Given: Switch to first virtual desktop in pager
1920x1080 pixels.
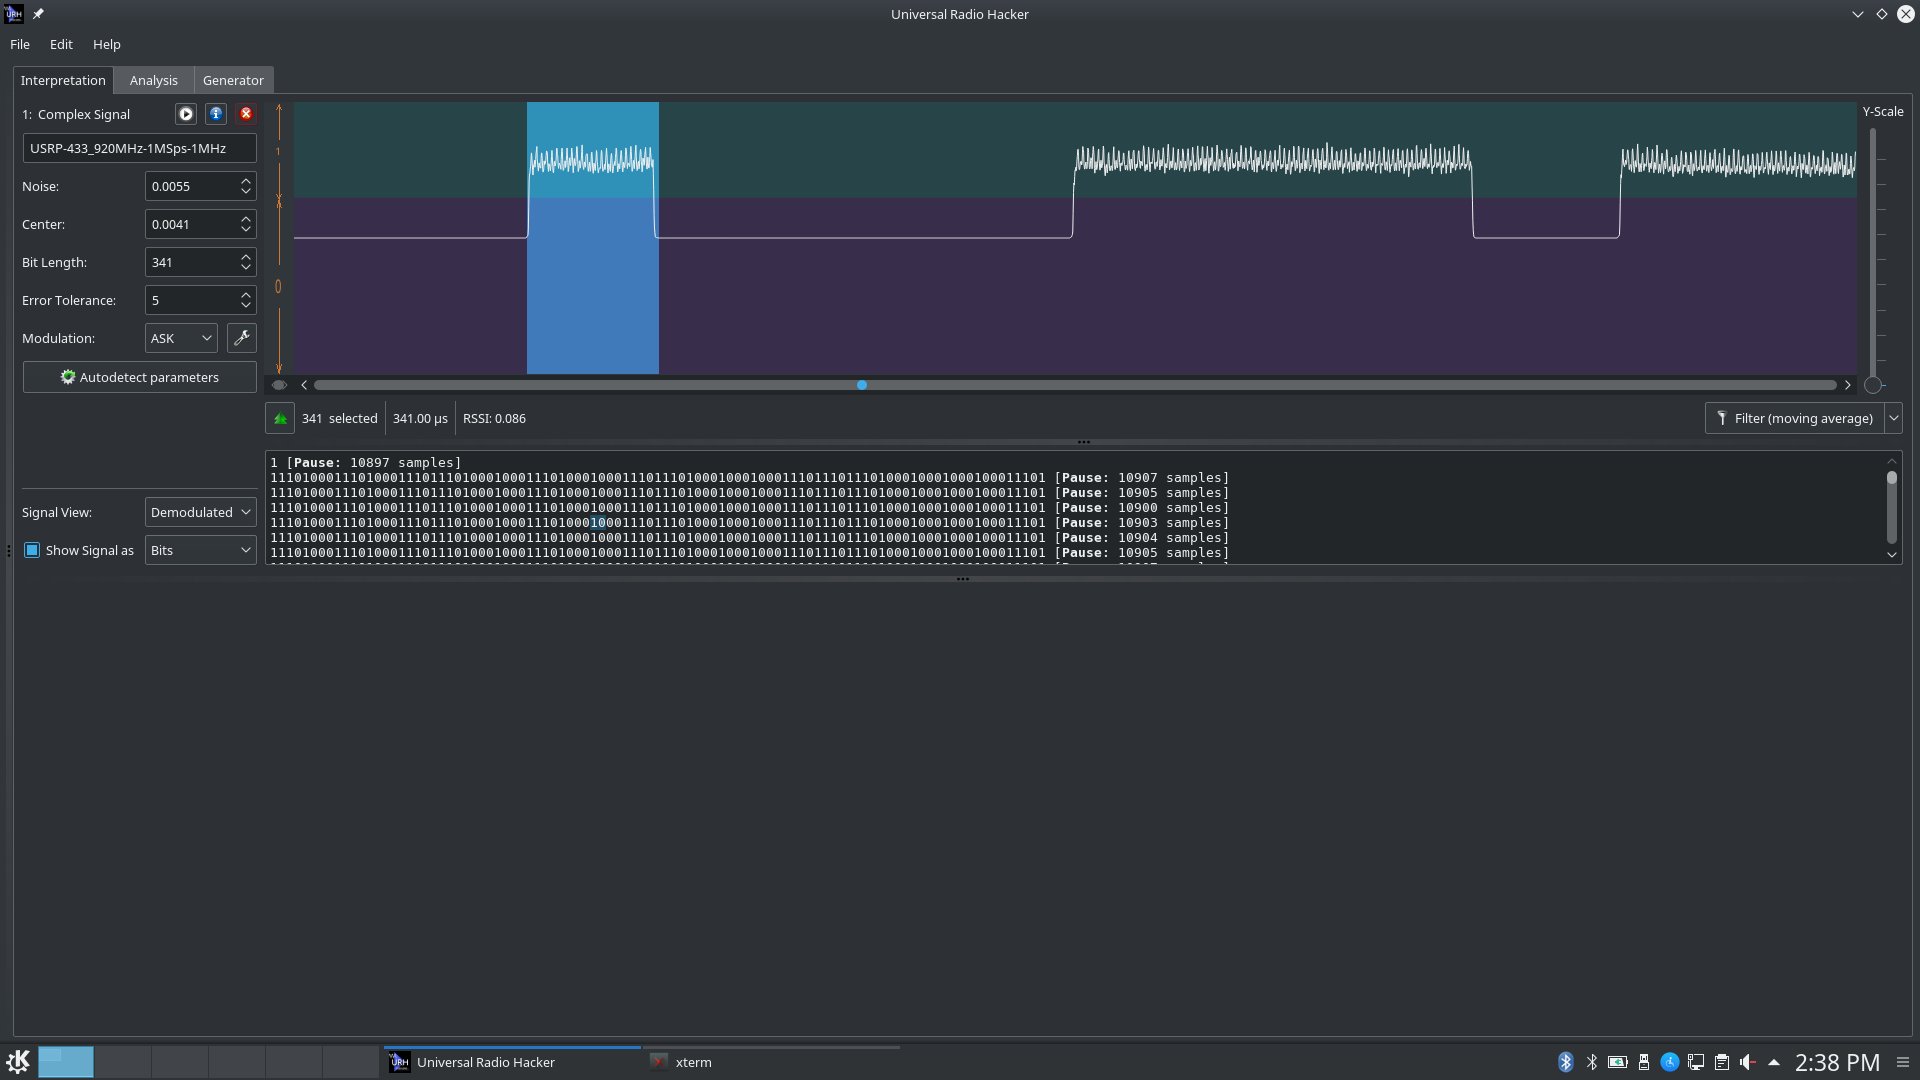Looking at the screenshot, I should 66,1062.
